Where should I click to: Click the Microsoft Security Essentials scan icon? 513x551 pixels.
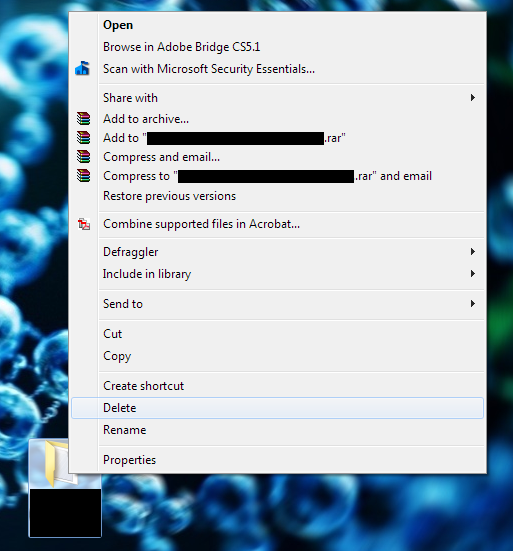click(x=83, y=69)
